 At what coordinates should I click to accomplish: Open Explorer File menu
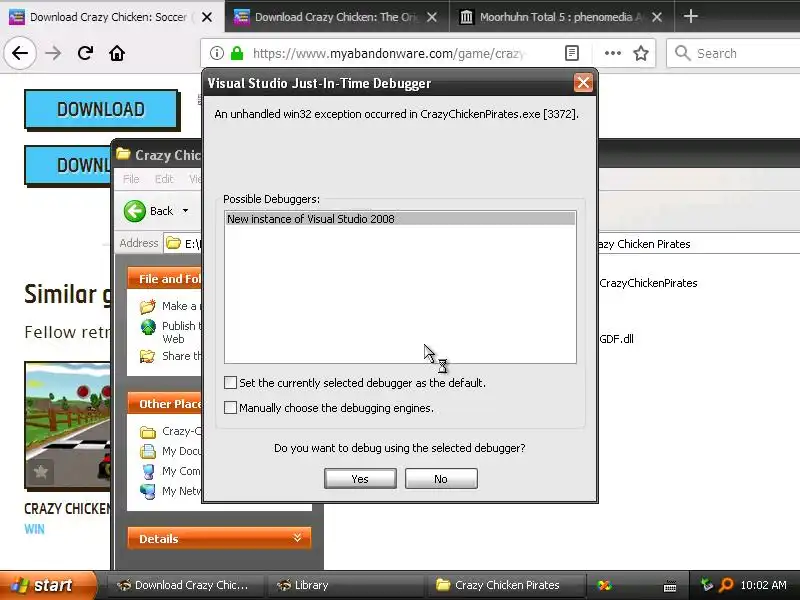(131, 179)
